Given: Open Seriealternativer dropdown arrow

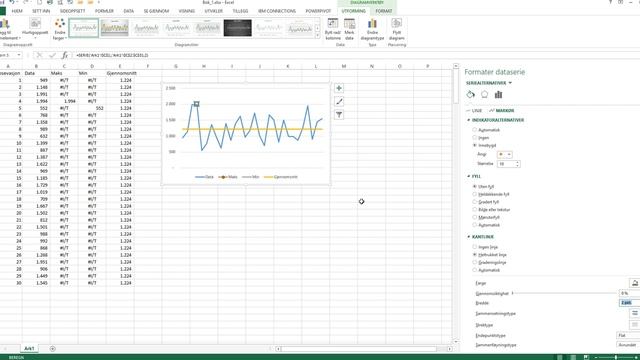Looking at the screenshot, I should [510, 83].
